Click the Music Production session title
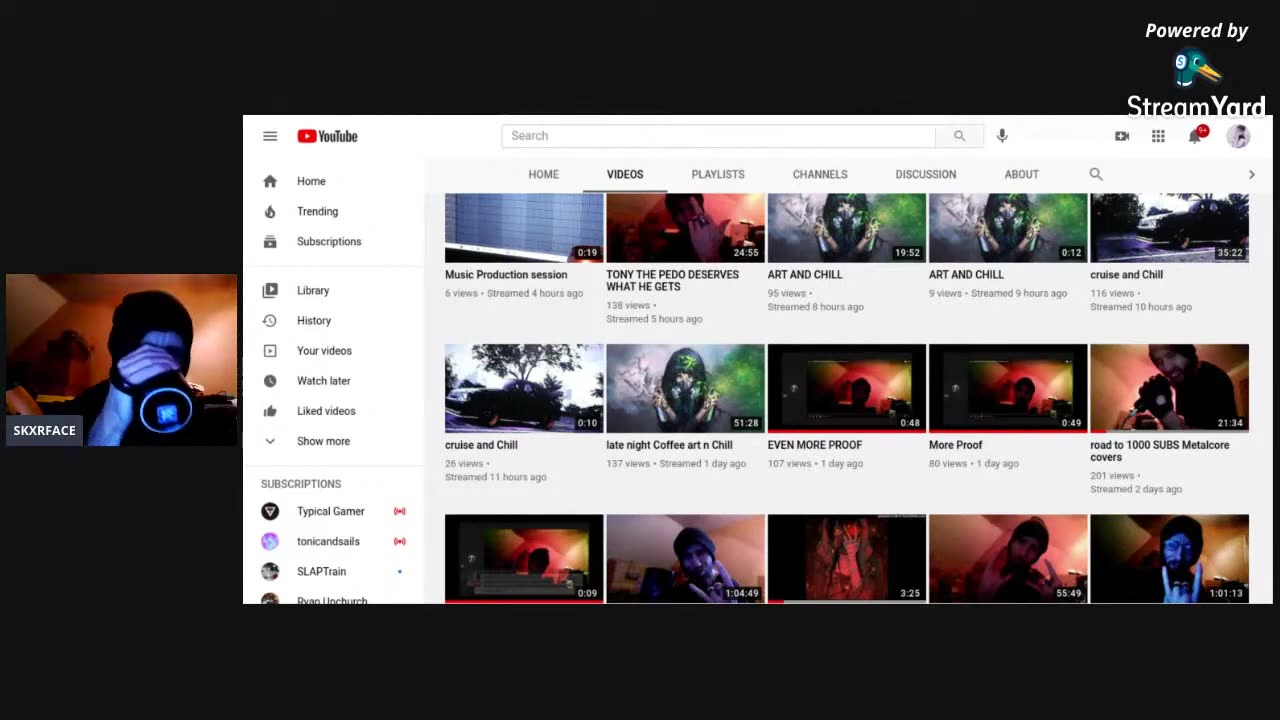The height and width of the screenshot is (720, 1280). 506,275
